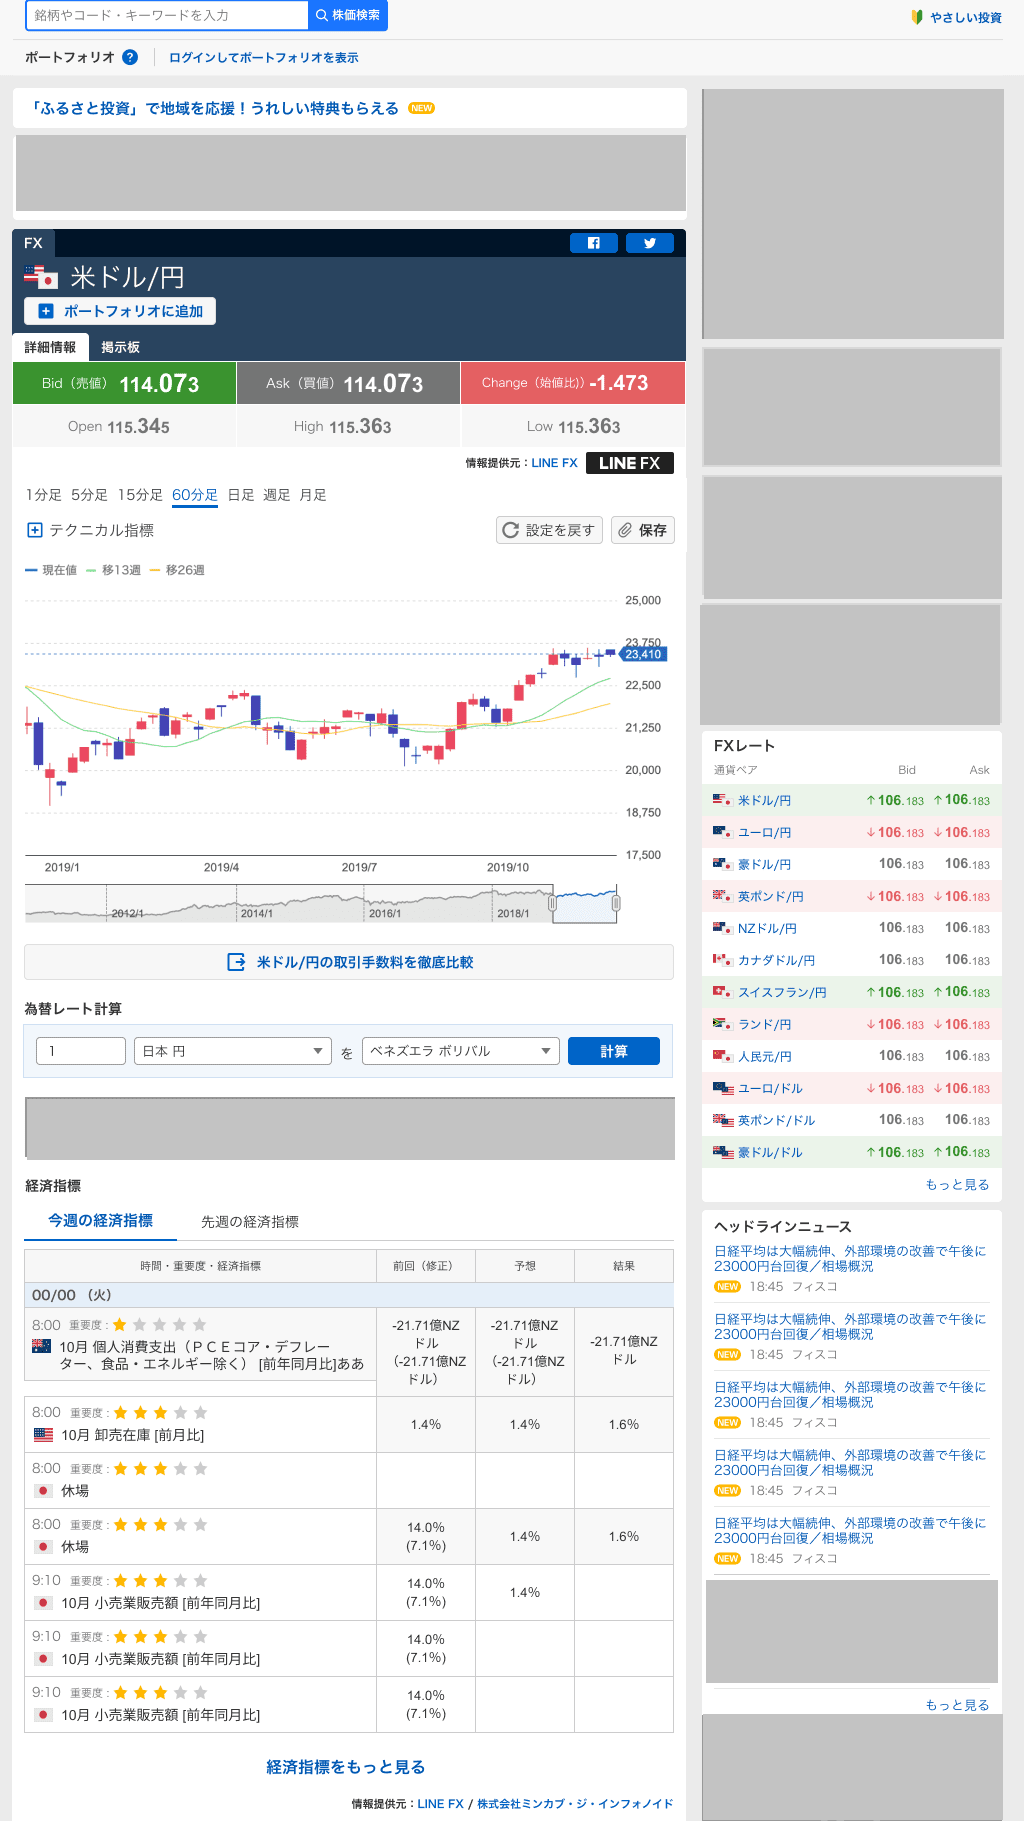This screenshot has height=1821, width=1024.
Task: Open the 日本 円 currency dropdown
Action: tap(232, 1051)
